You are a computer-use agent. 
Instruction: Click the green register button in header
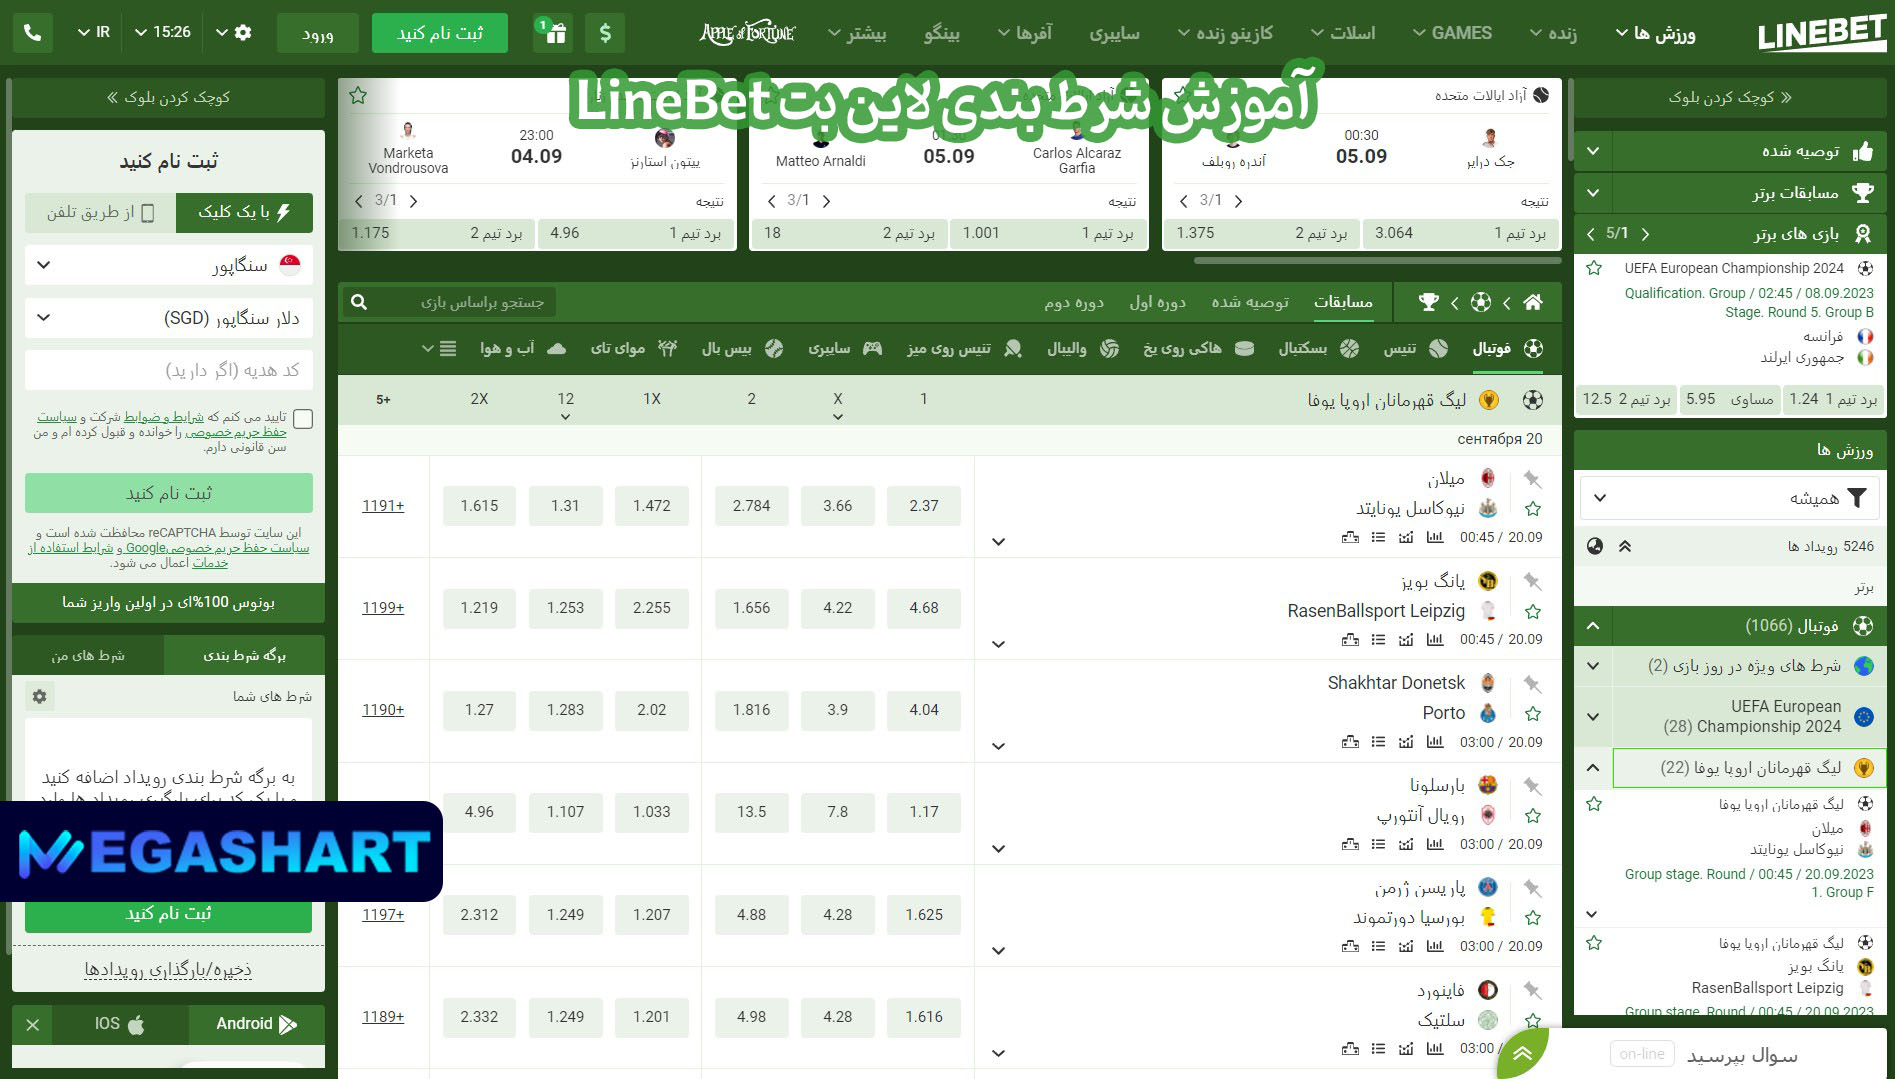pyautogui.click(x=440, y=33)
